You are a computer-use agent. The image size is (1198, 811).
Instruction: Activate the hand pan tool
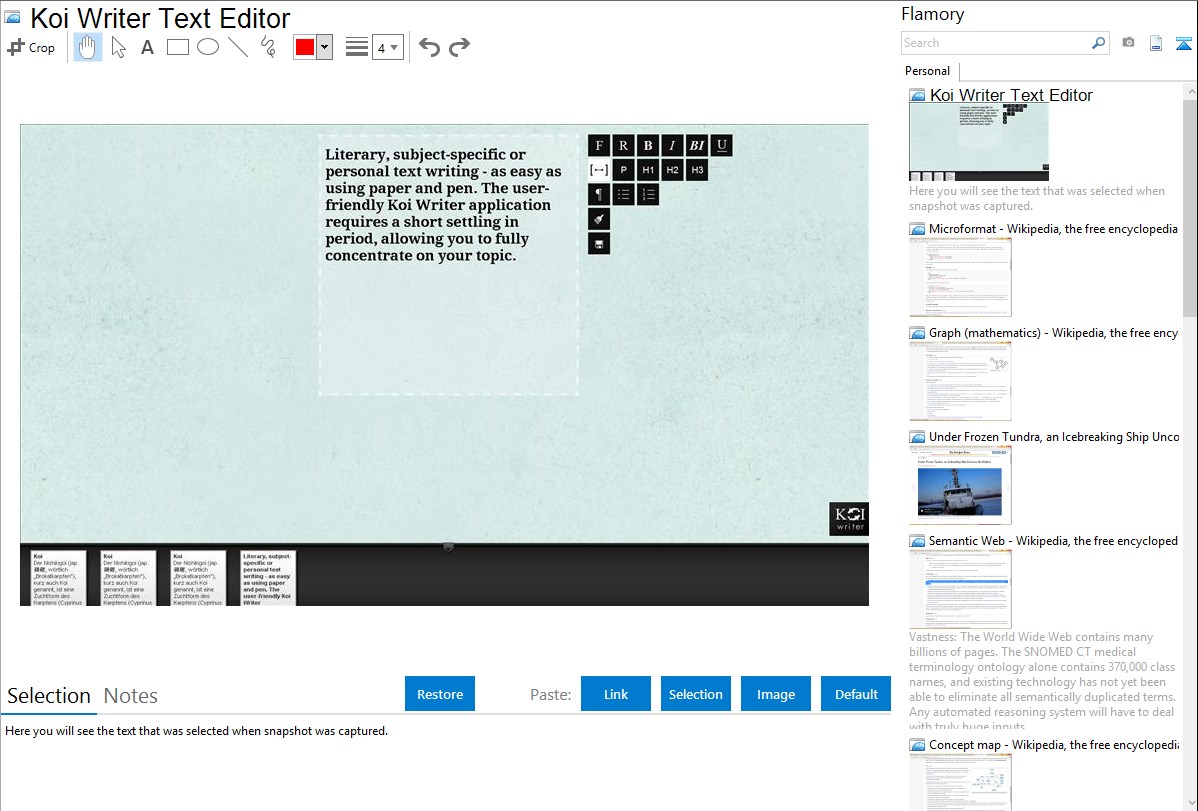click(x=87, y=47)
